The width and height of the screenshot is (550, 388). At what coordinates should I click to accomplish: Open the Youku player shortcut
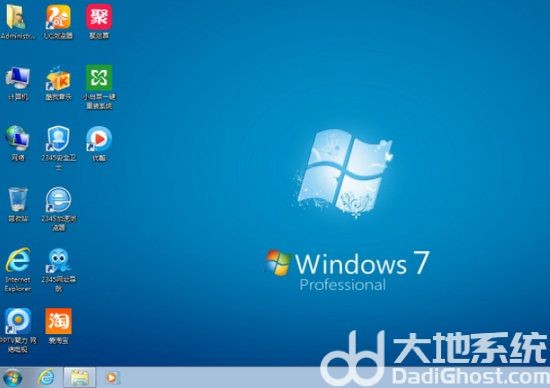click(x=99, y=139)
